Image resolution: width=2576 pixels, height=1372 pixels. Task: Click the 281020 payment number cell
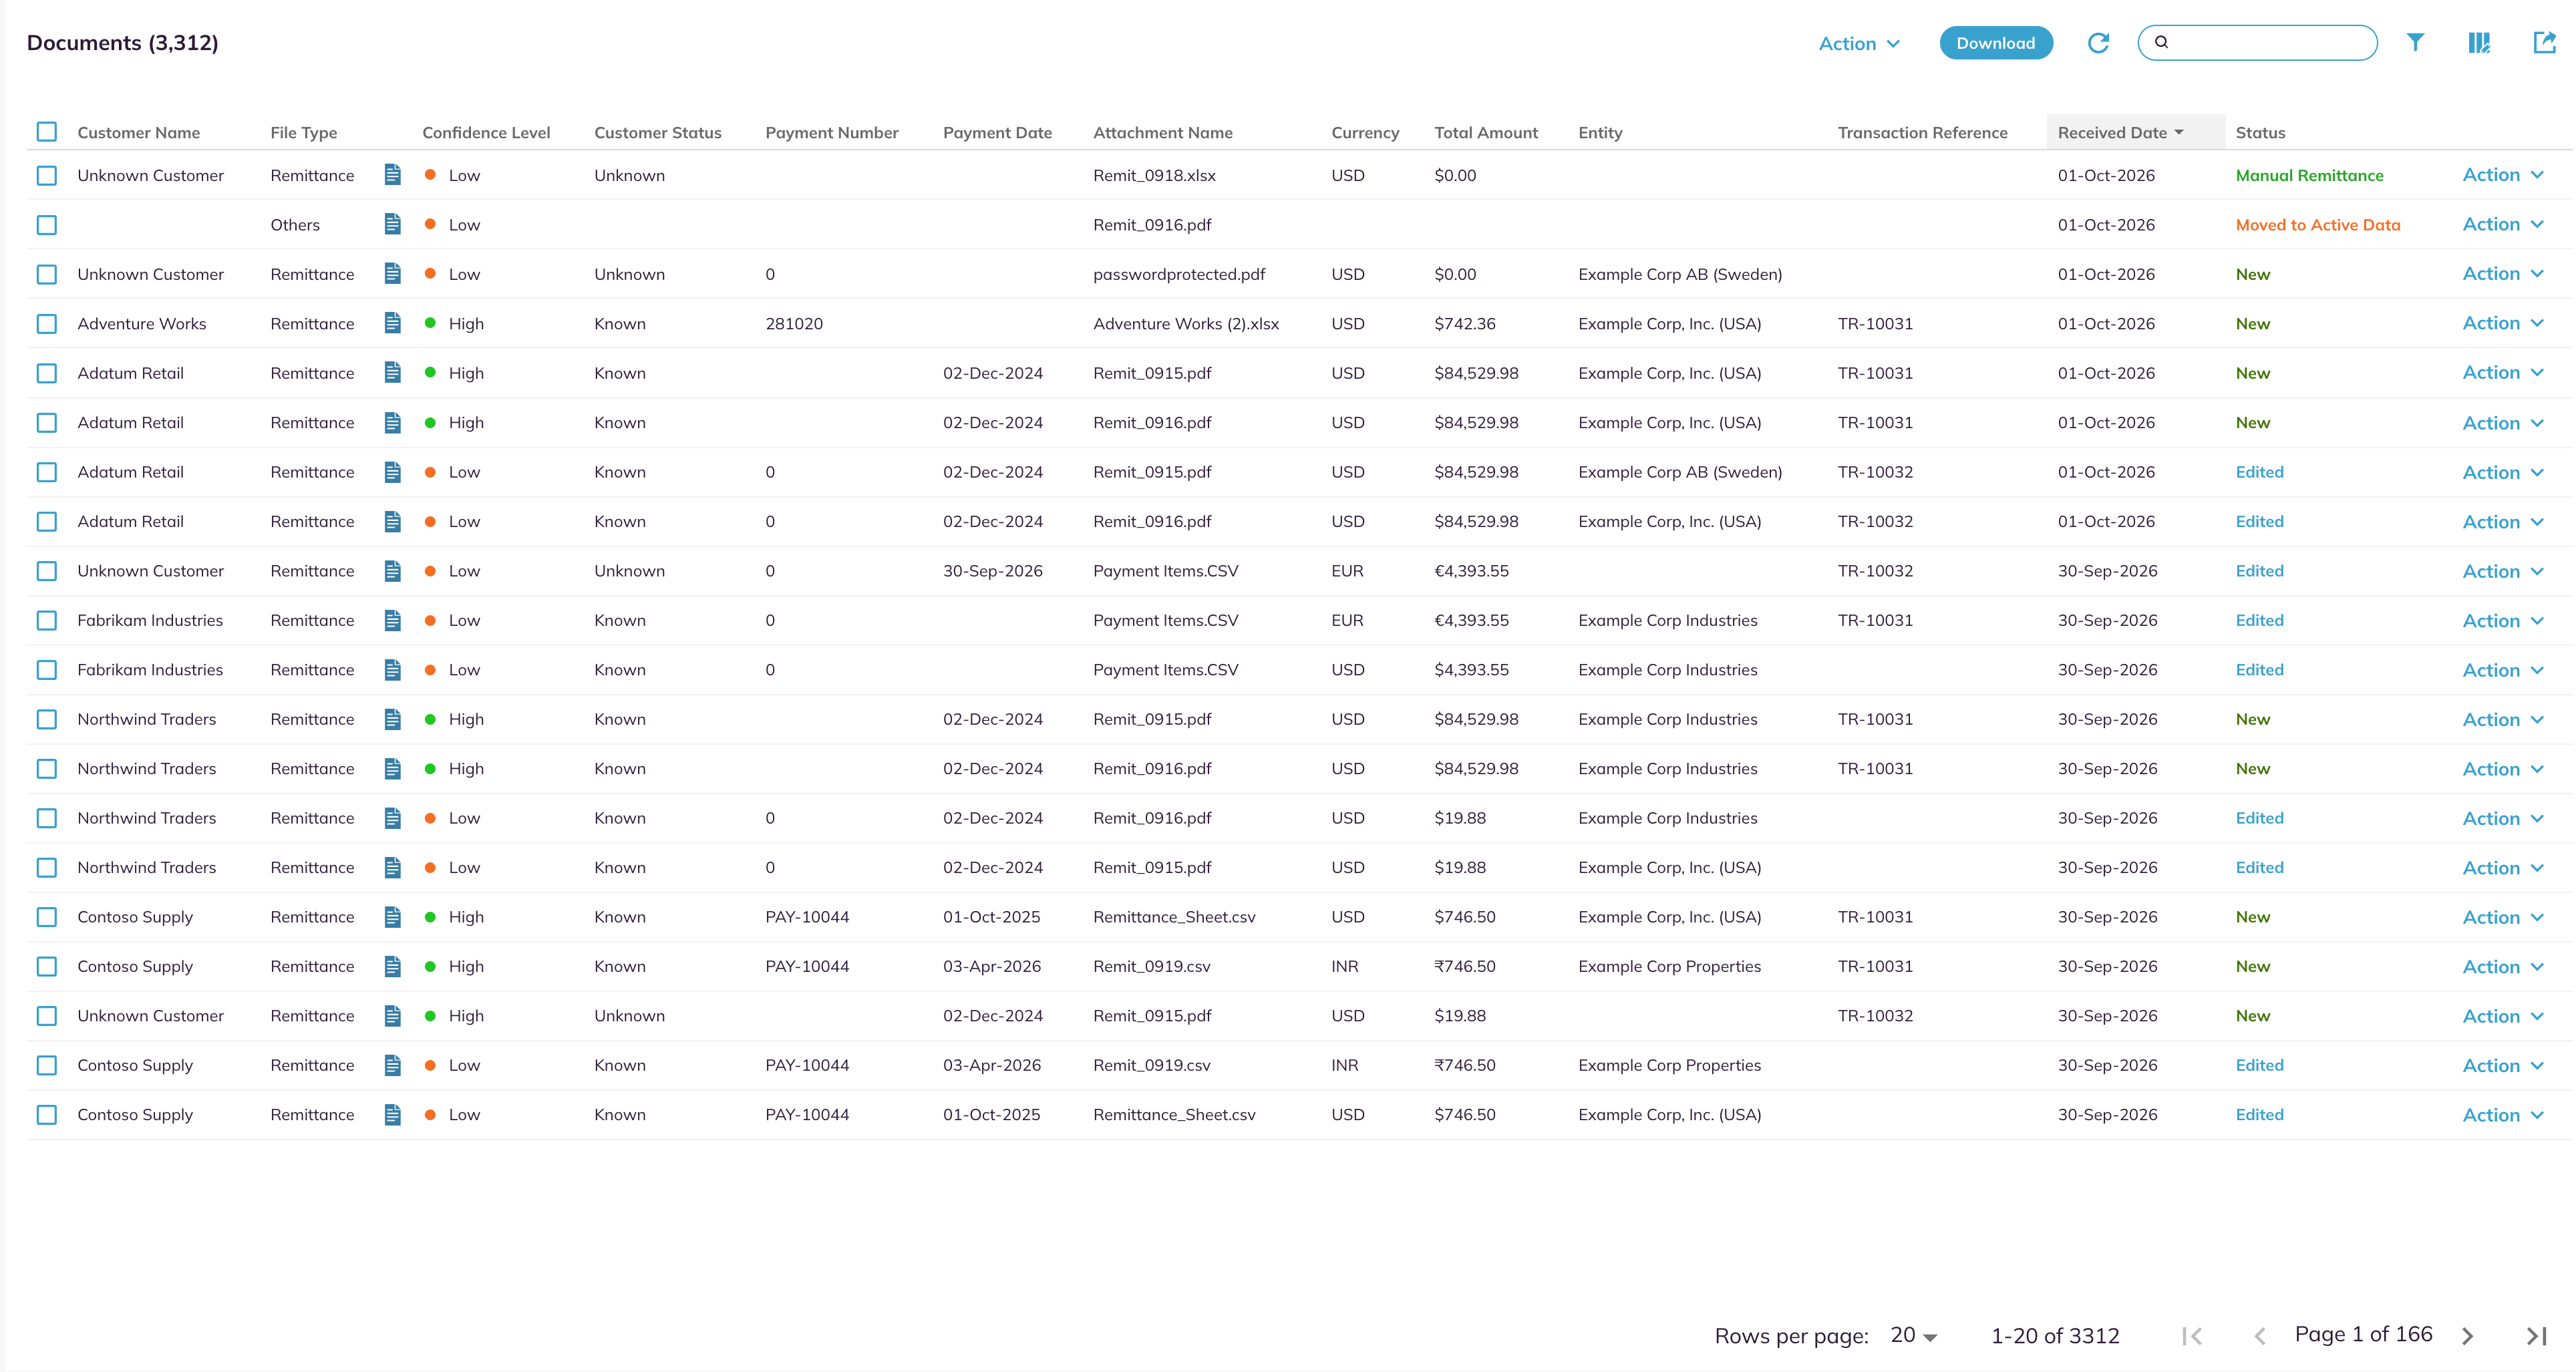794,323
